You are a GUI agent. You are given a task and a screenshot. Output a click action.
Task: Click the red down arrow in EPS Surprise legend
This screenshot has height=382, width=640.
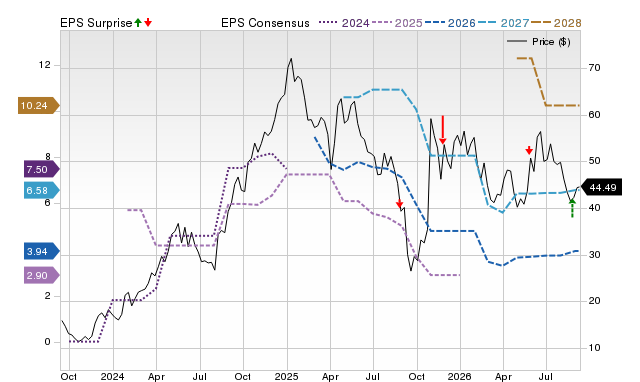click(148, 23)
